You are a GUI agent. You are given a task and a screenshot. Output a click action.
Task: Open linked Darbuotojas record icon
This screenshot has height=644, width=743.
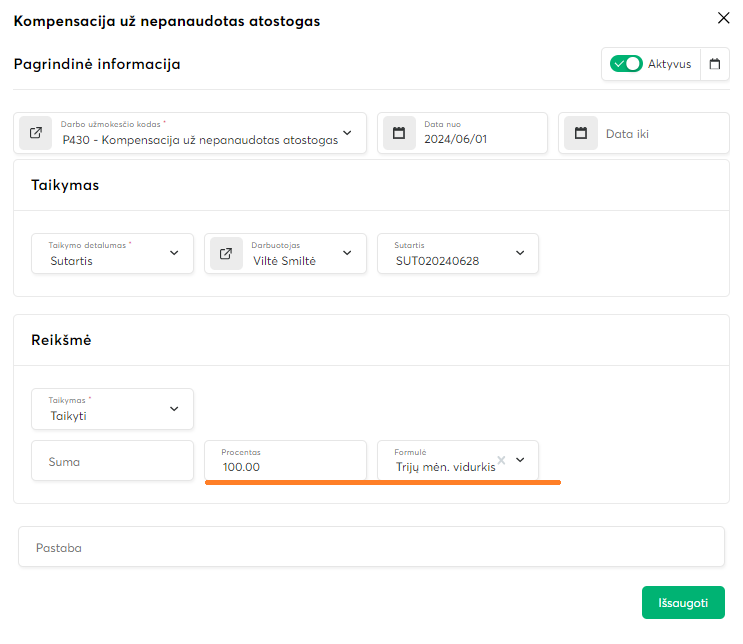point(227,254)
